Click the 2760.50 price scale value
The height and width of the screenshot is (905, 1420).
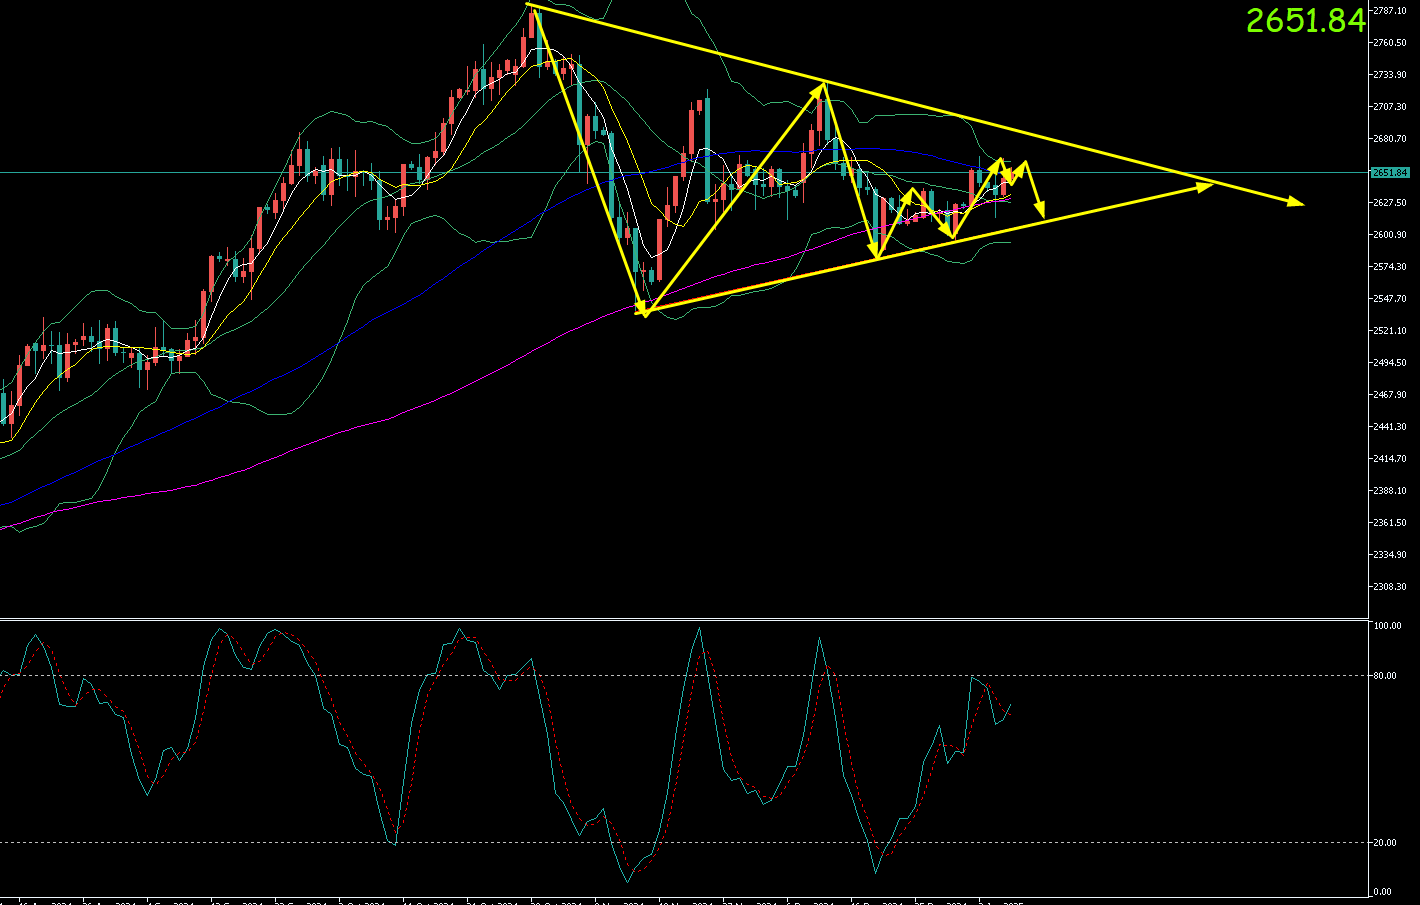(1390, 43)
